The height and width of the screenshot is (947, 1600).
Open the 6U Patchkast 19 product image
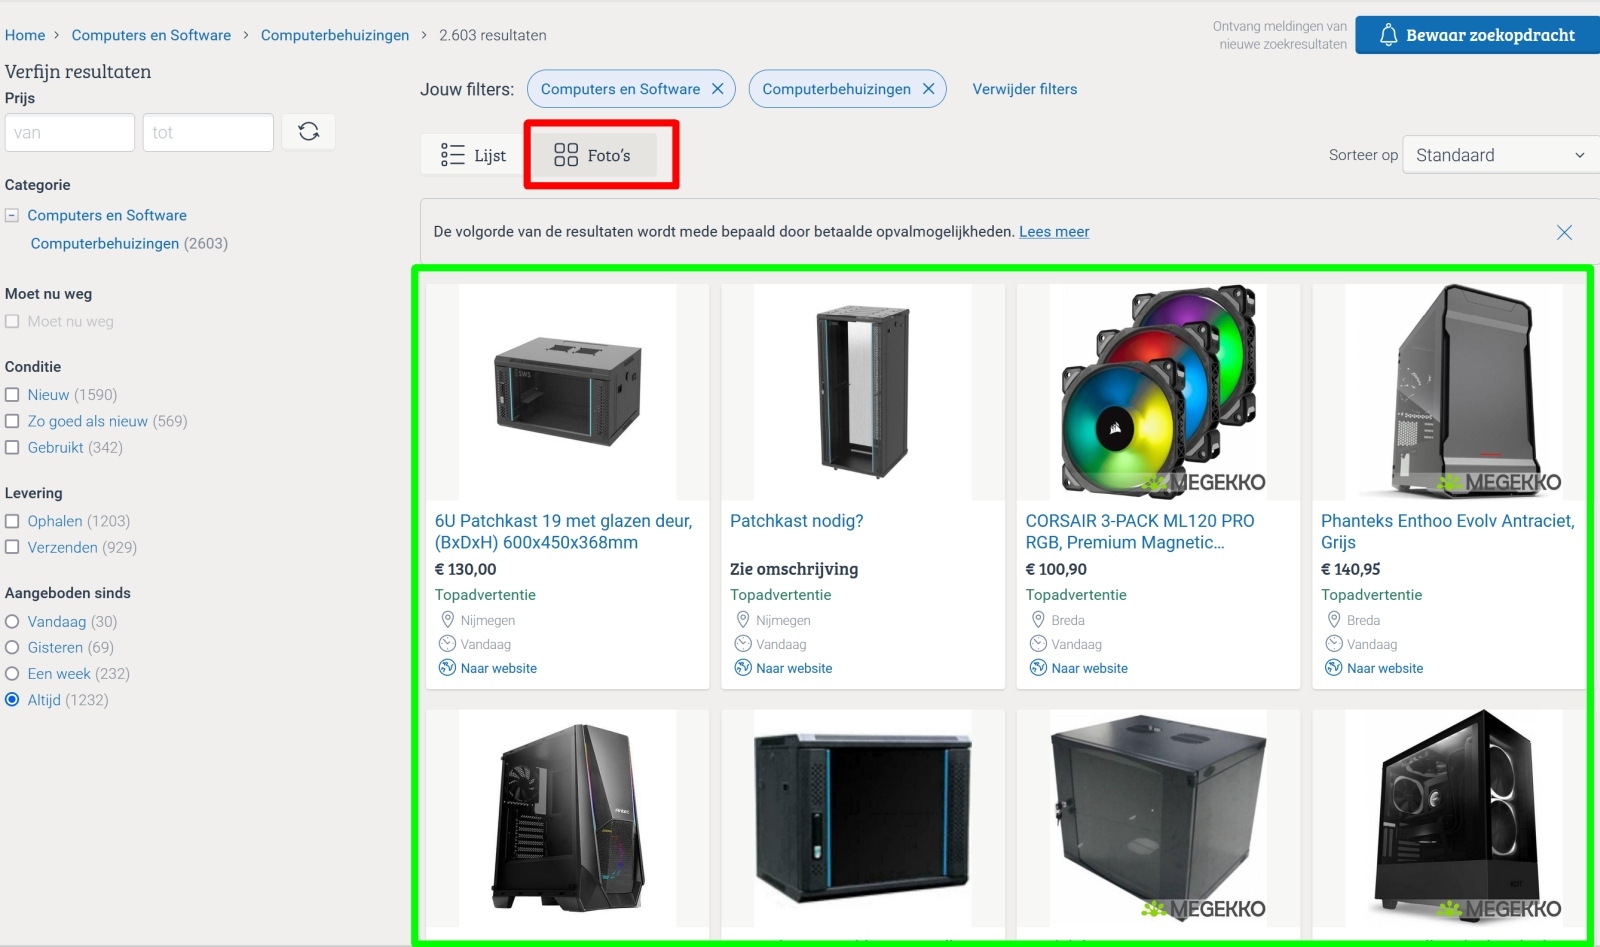568,392
